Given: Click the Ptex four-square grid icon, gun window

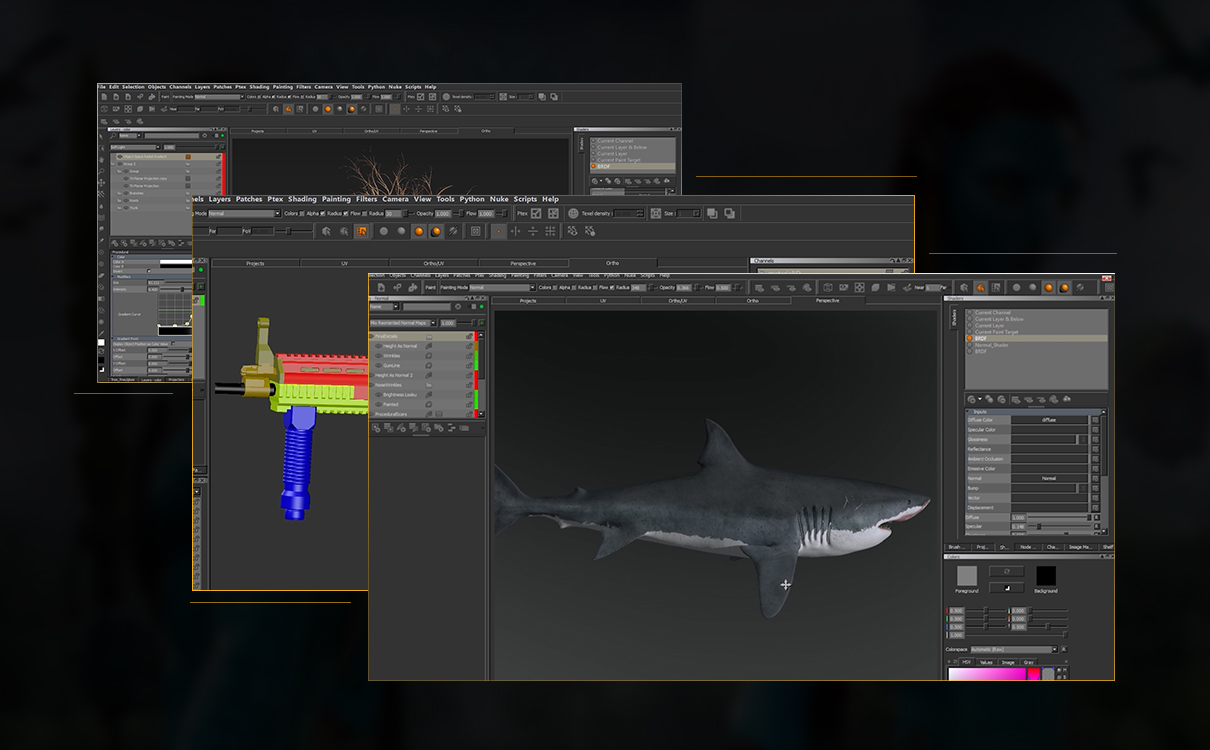Looking at the screenshot, I should 552,213.
